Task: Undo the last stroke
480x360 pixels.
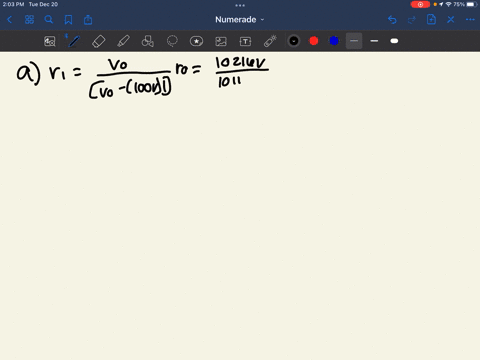Action: (392, 20)
